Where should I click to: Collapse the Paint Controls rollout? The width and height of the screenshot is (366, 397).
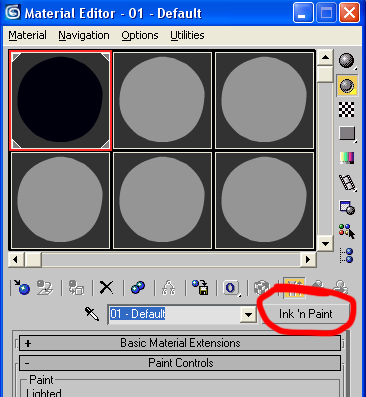(x=180, y=363)
